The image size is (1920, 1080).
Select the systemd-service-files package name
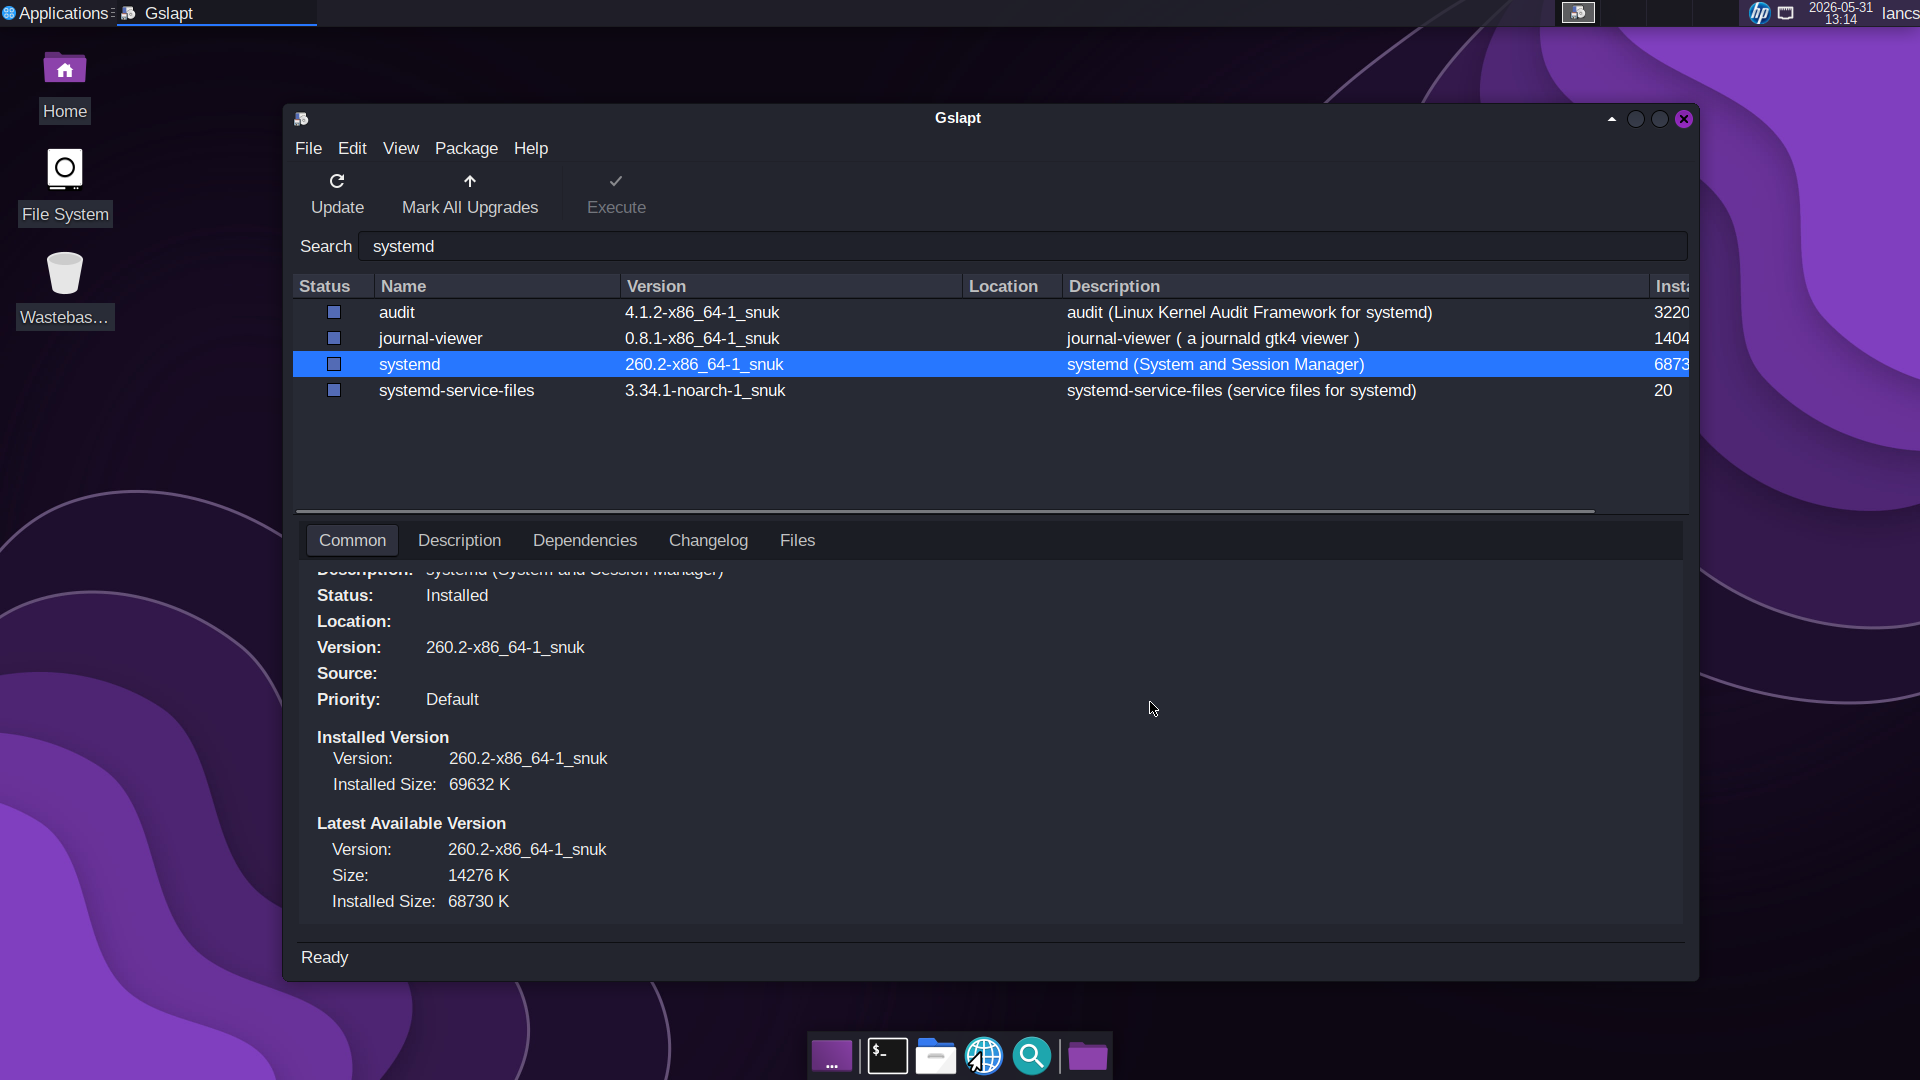pyautogui.click(x=456, y=390)
